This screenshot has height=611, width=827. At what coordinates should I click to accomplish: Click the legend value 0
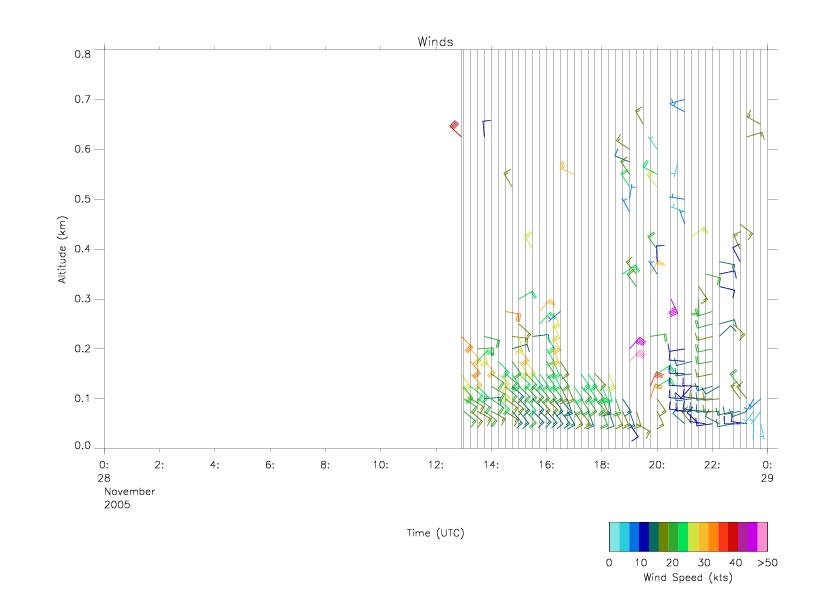609,562
